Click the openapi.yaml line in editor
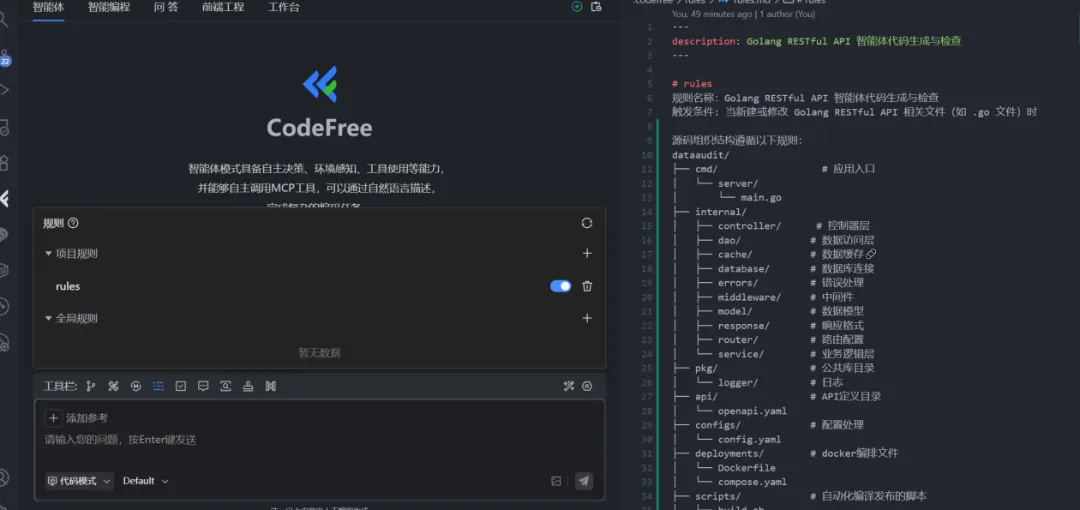The width and height of the screenshot is (1080, 510). [x=752, y=411]
